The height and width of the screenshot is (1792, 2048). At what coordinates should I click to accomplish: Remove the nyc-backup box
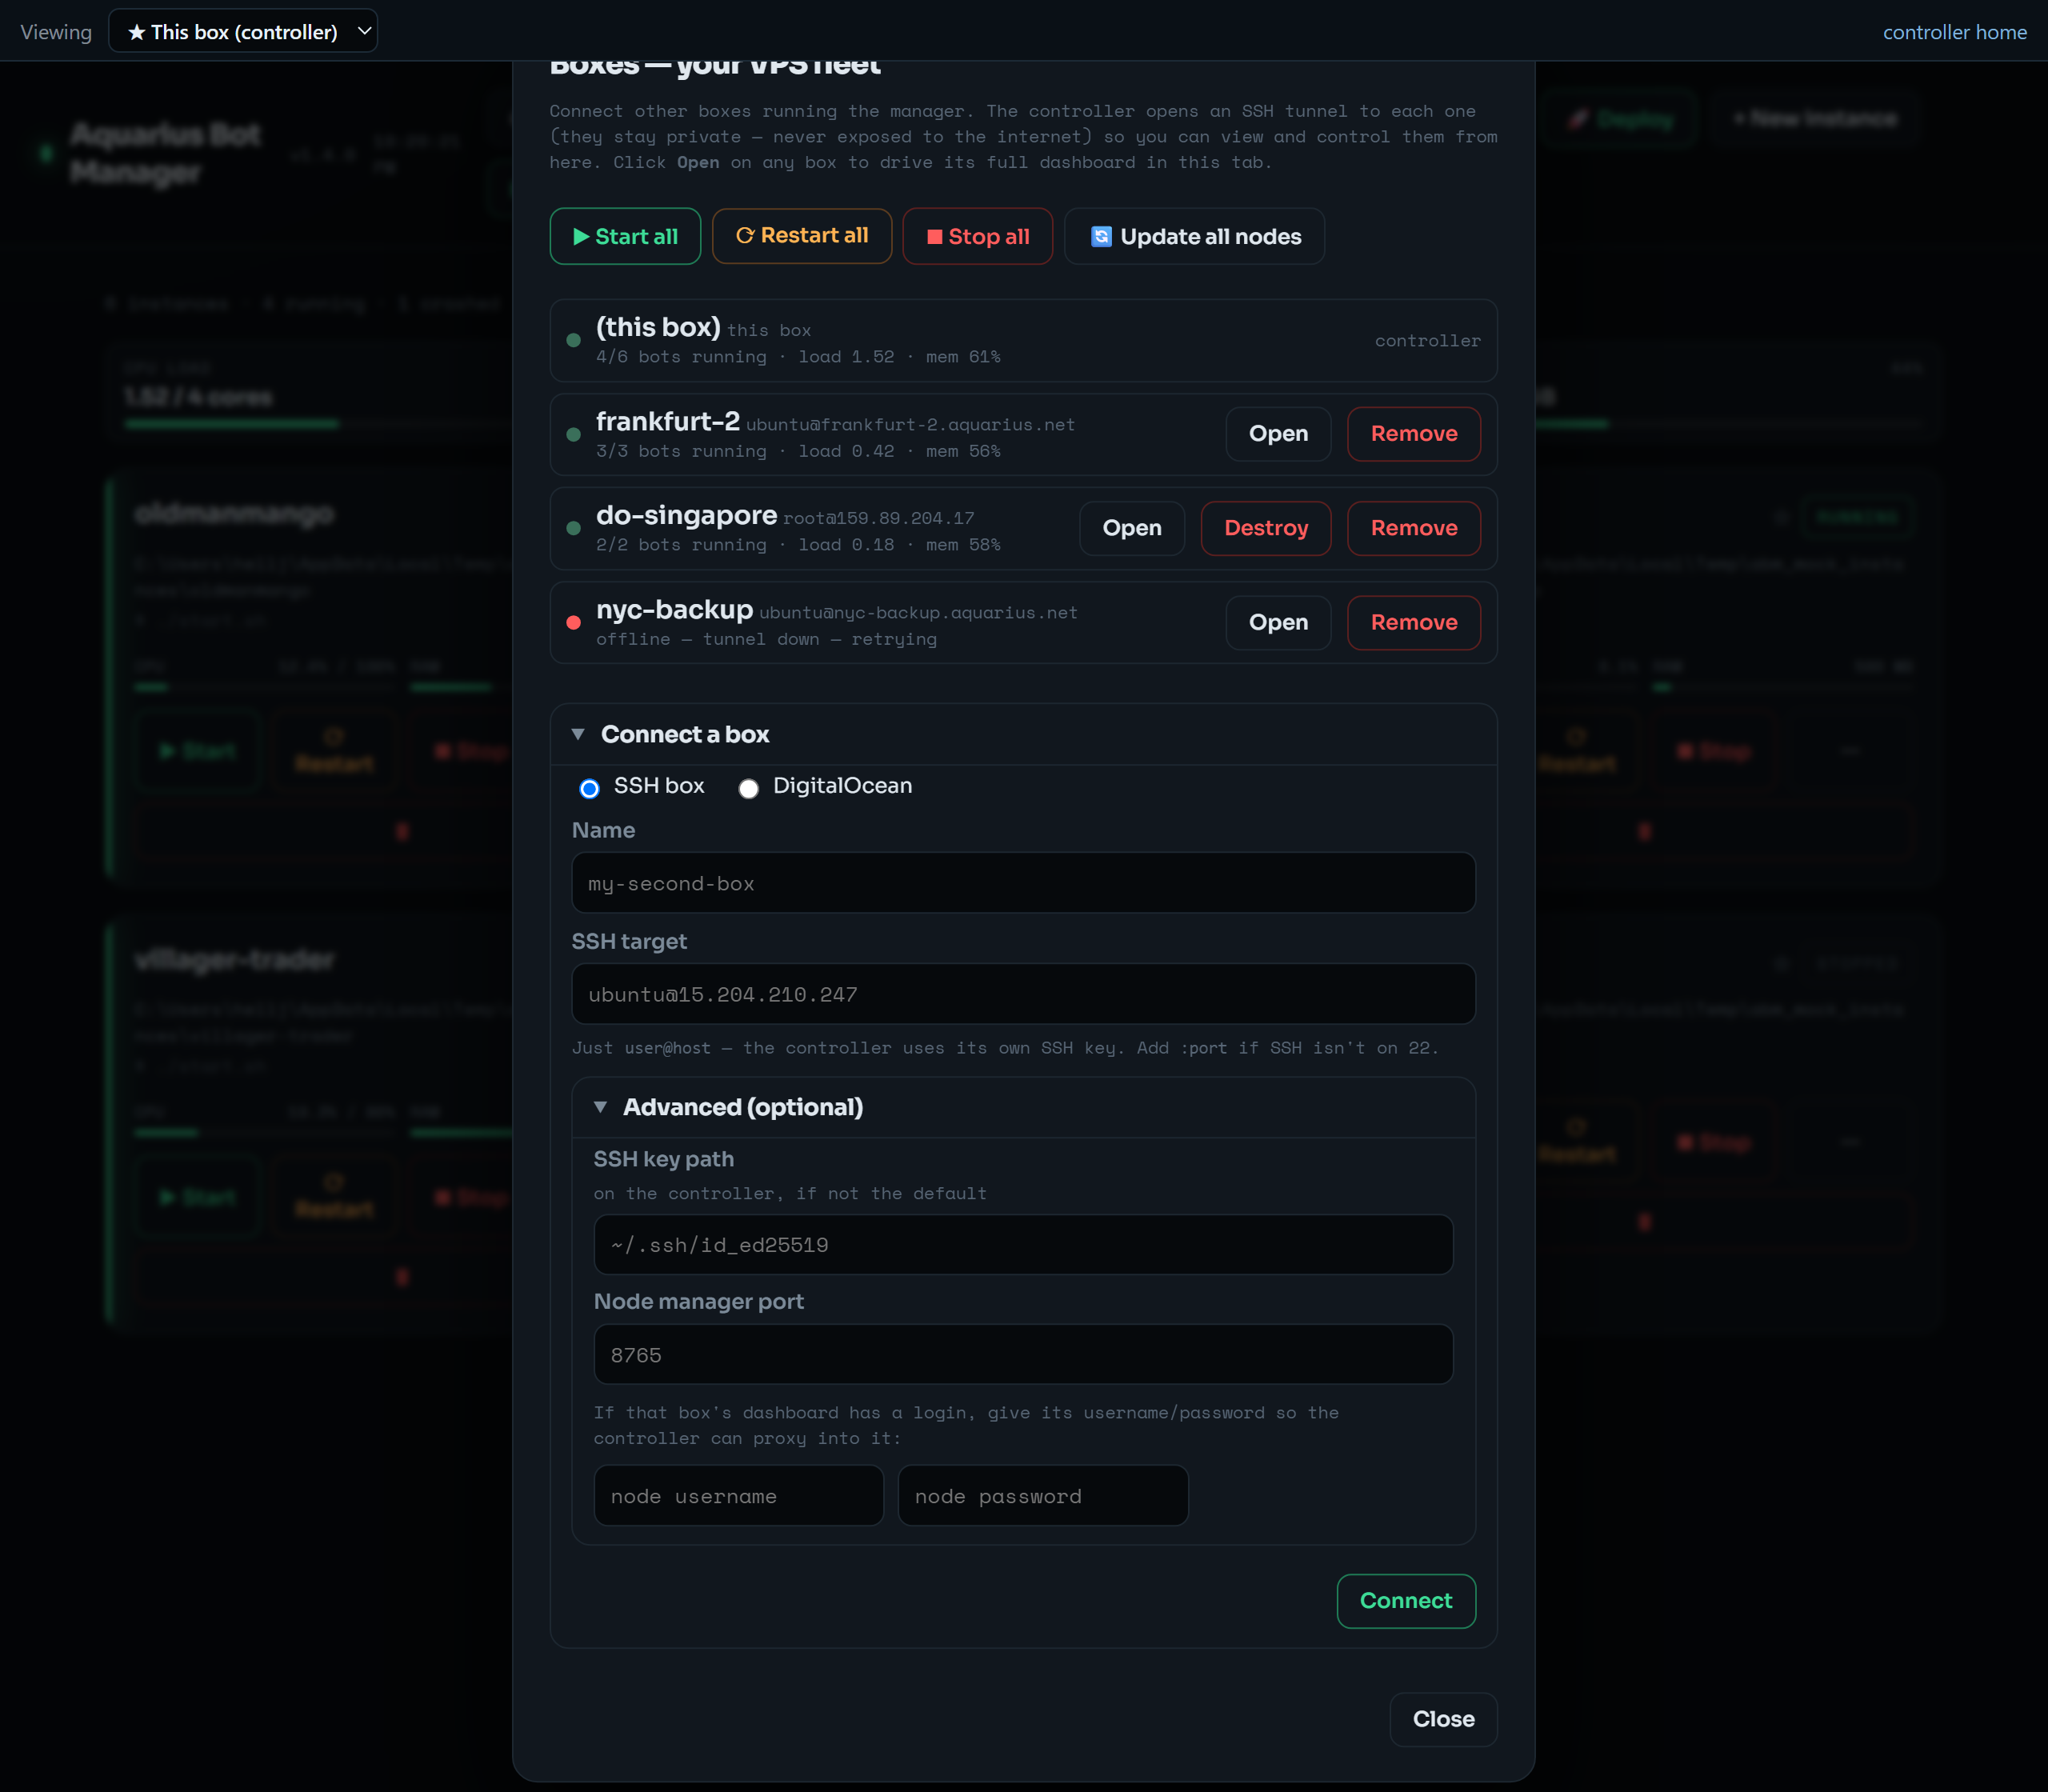point(1414,622)
